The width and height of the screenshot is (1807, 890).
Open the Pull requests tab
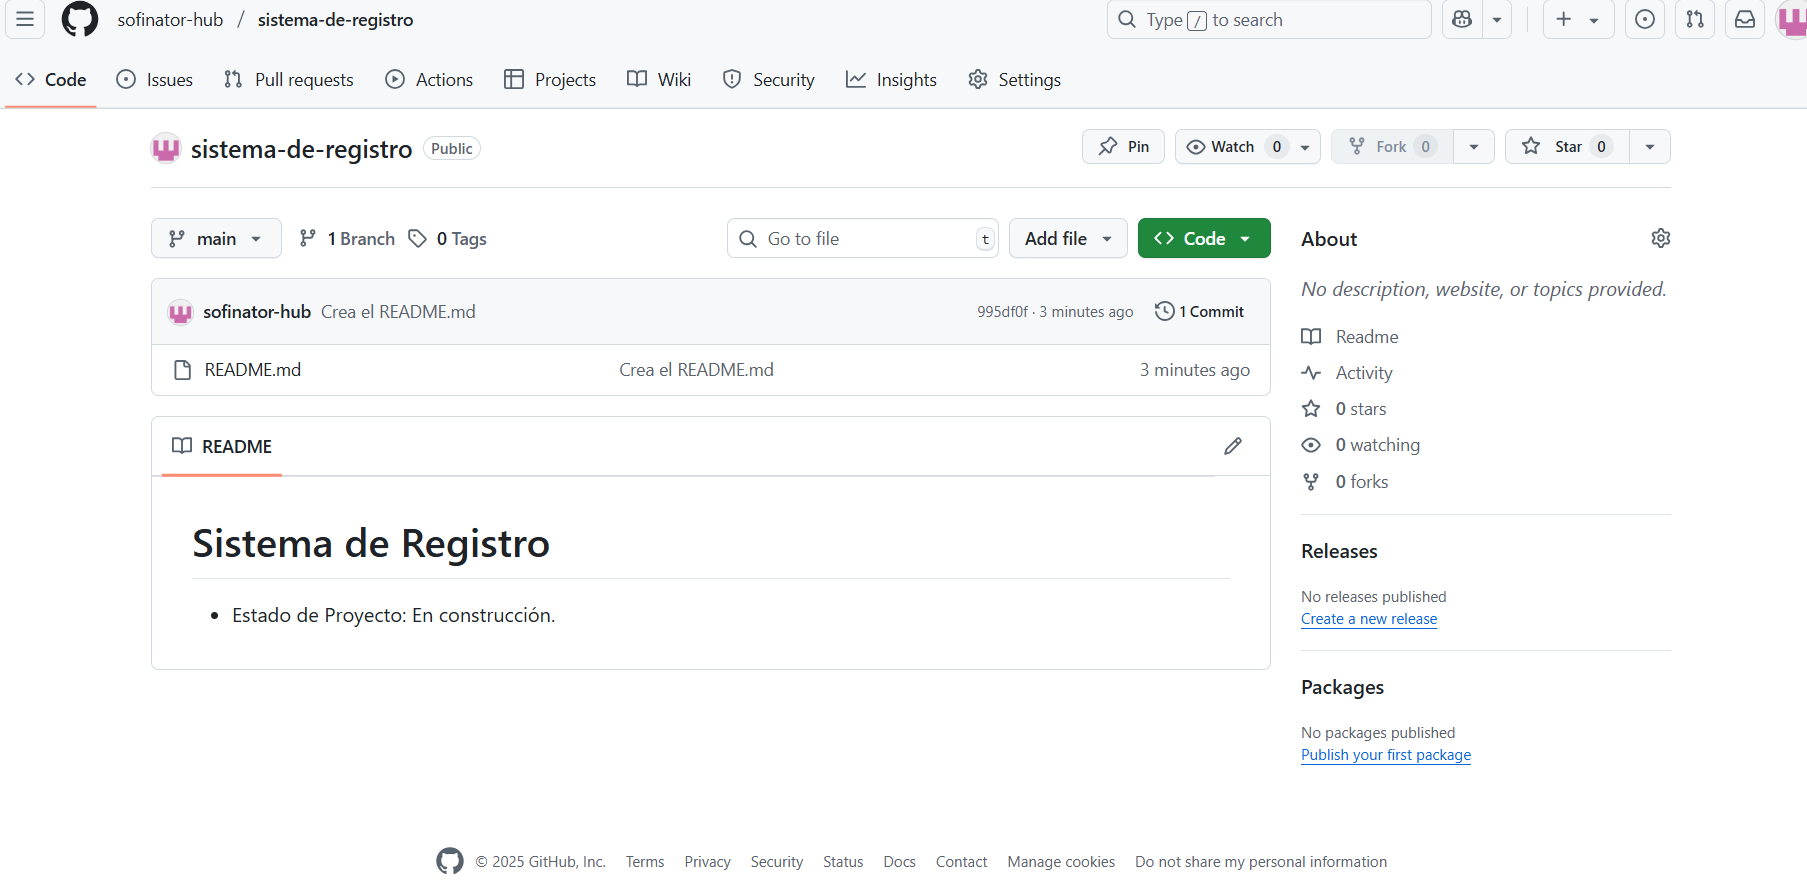[x=289, y=79]
